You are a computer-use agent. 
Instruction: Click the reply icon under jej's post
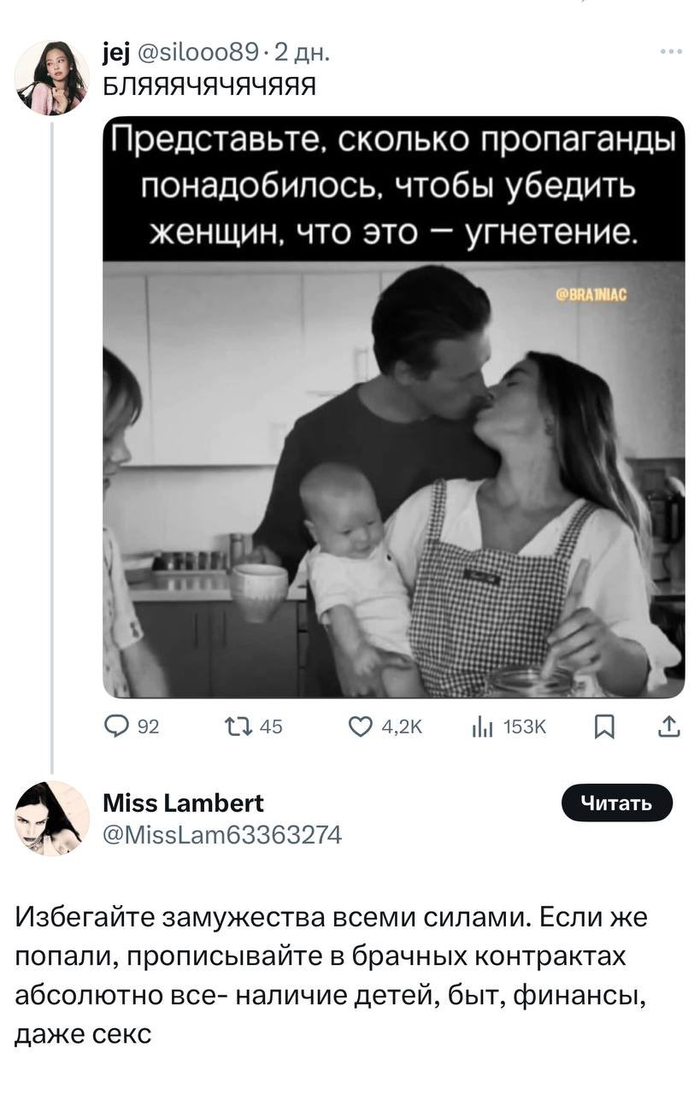120,728
